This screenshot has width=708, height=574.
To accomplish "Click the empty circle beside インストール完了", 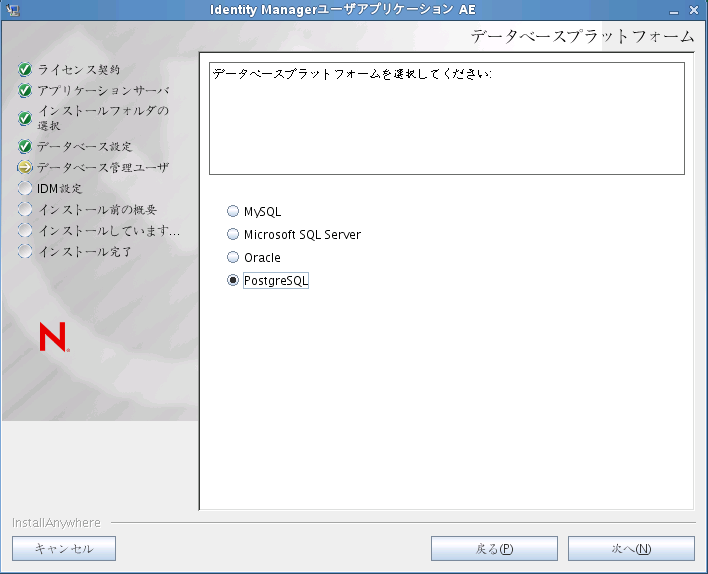I will 25,251.
